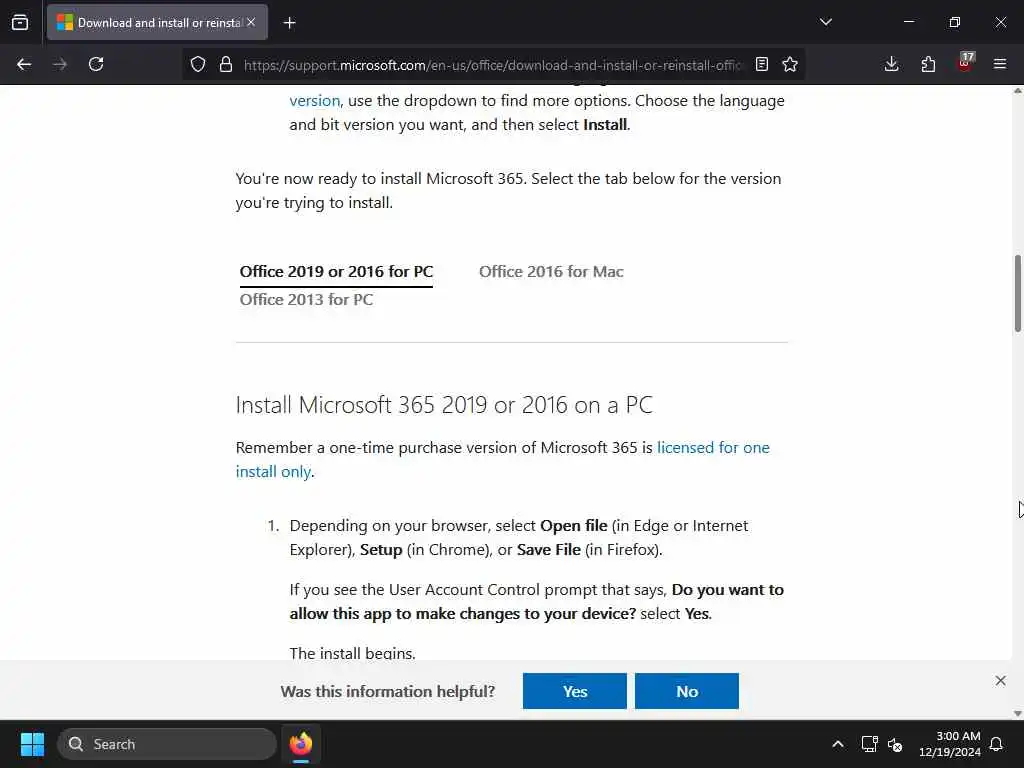Open 'licensed for one install only' link
The width and height of the screenshot is (1024, 768).
tap(503, 460)
